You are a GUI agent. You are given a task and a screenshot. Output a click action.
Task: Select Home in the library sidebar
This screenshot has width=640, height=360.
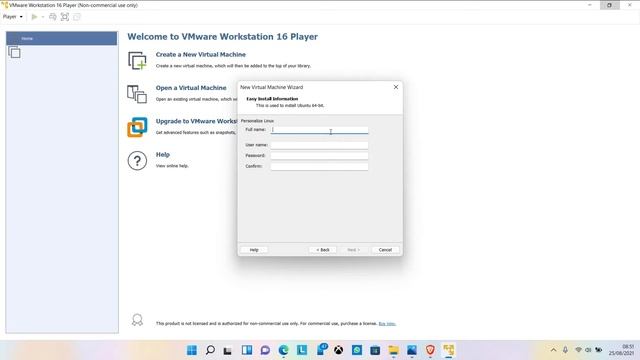point(61,38)
